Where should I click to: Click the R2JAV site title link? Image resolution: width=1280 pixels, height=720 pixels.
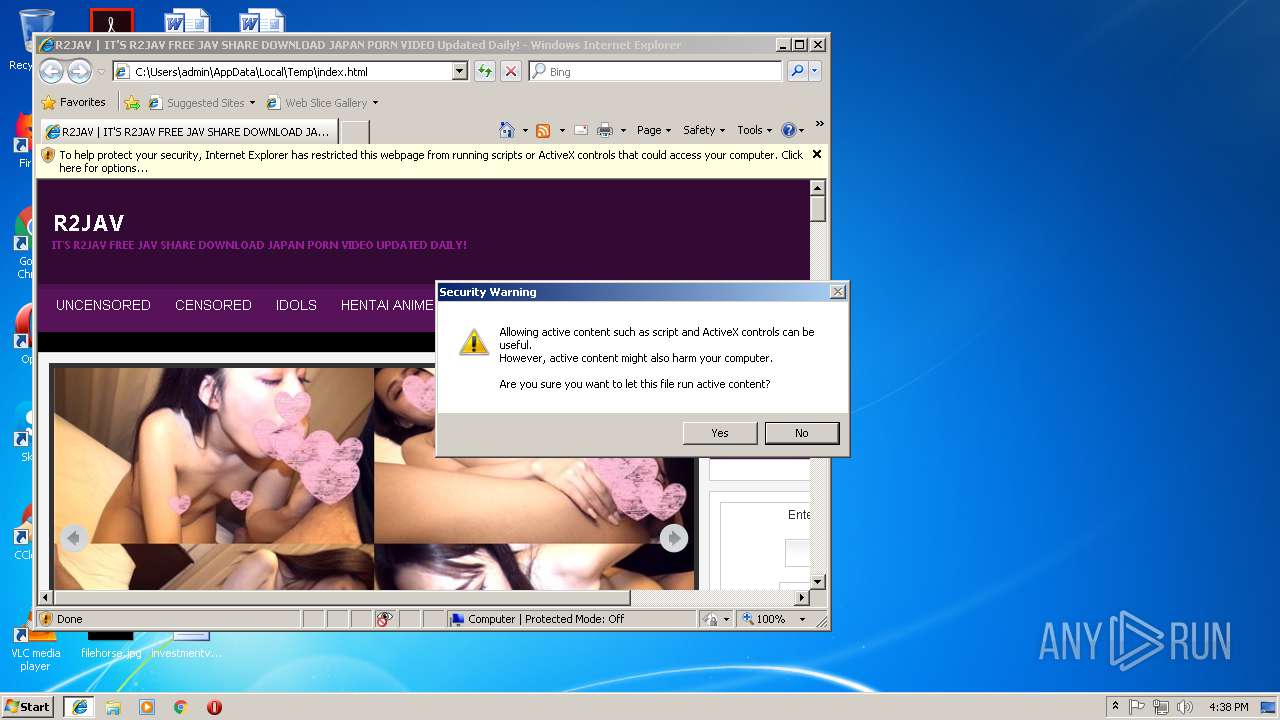point(88,223)
